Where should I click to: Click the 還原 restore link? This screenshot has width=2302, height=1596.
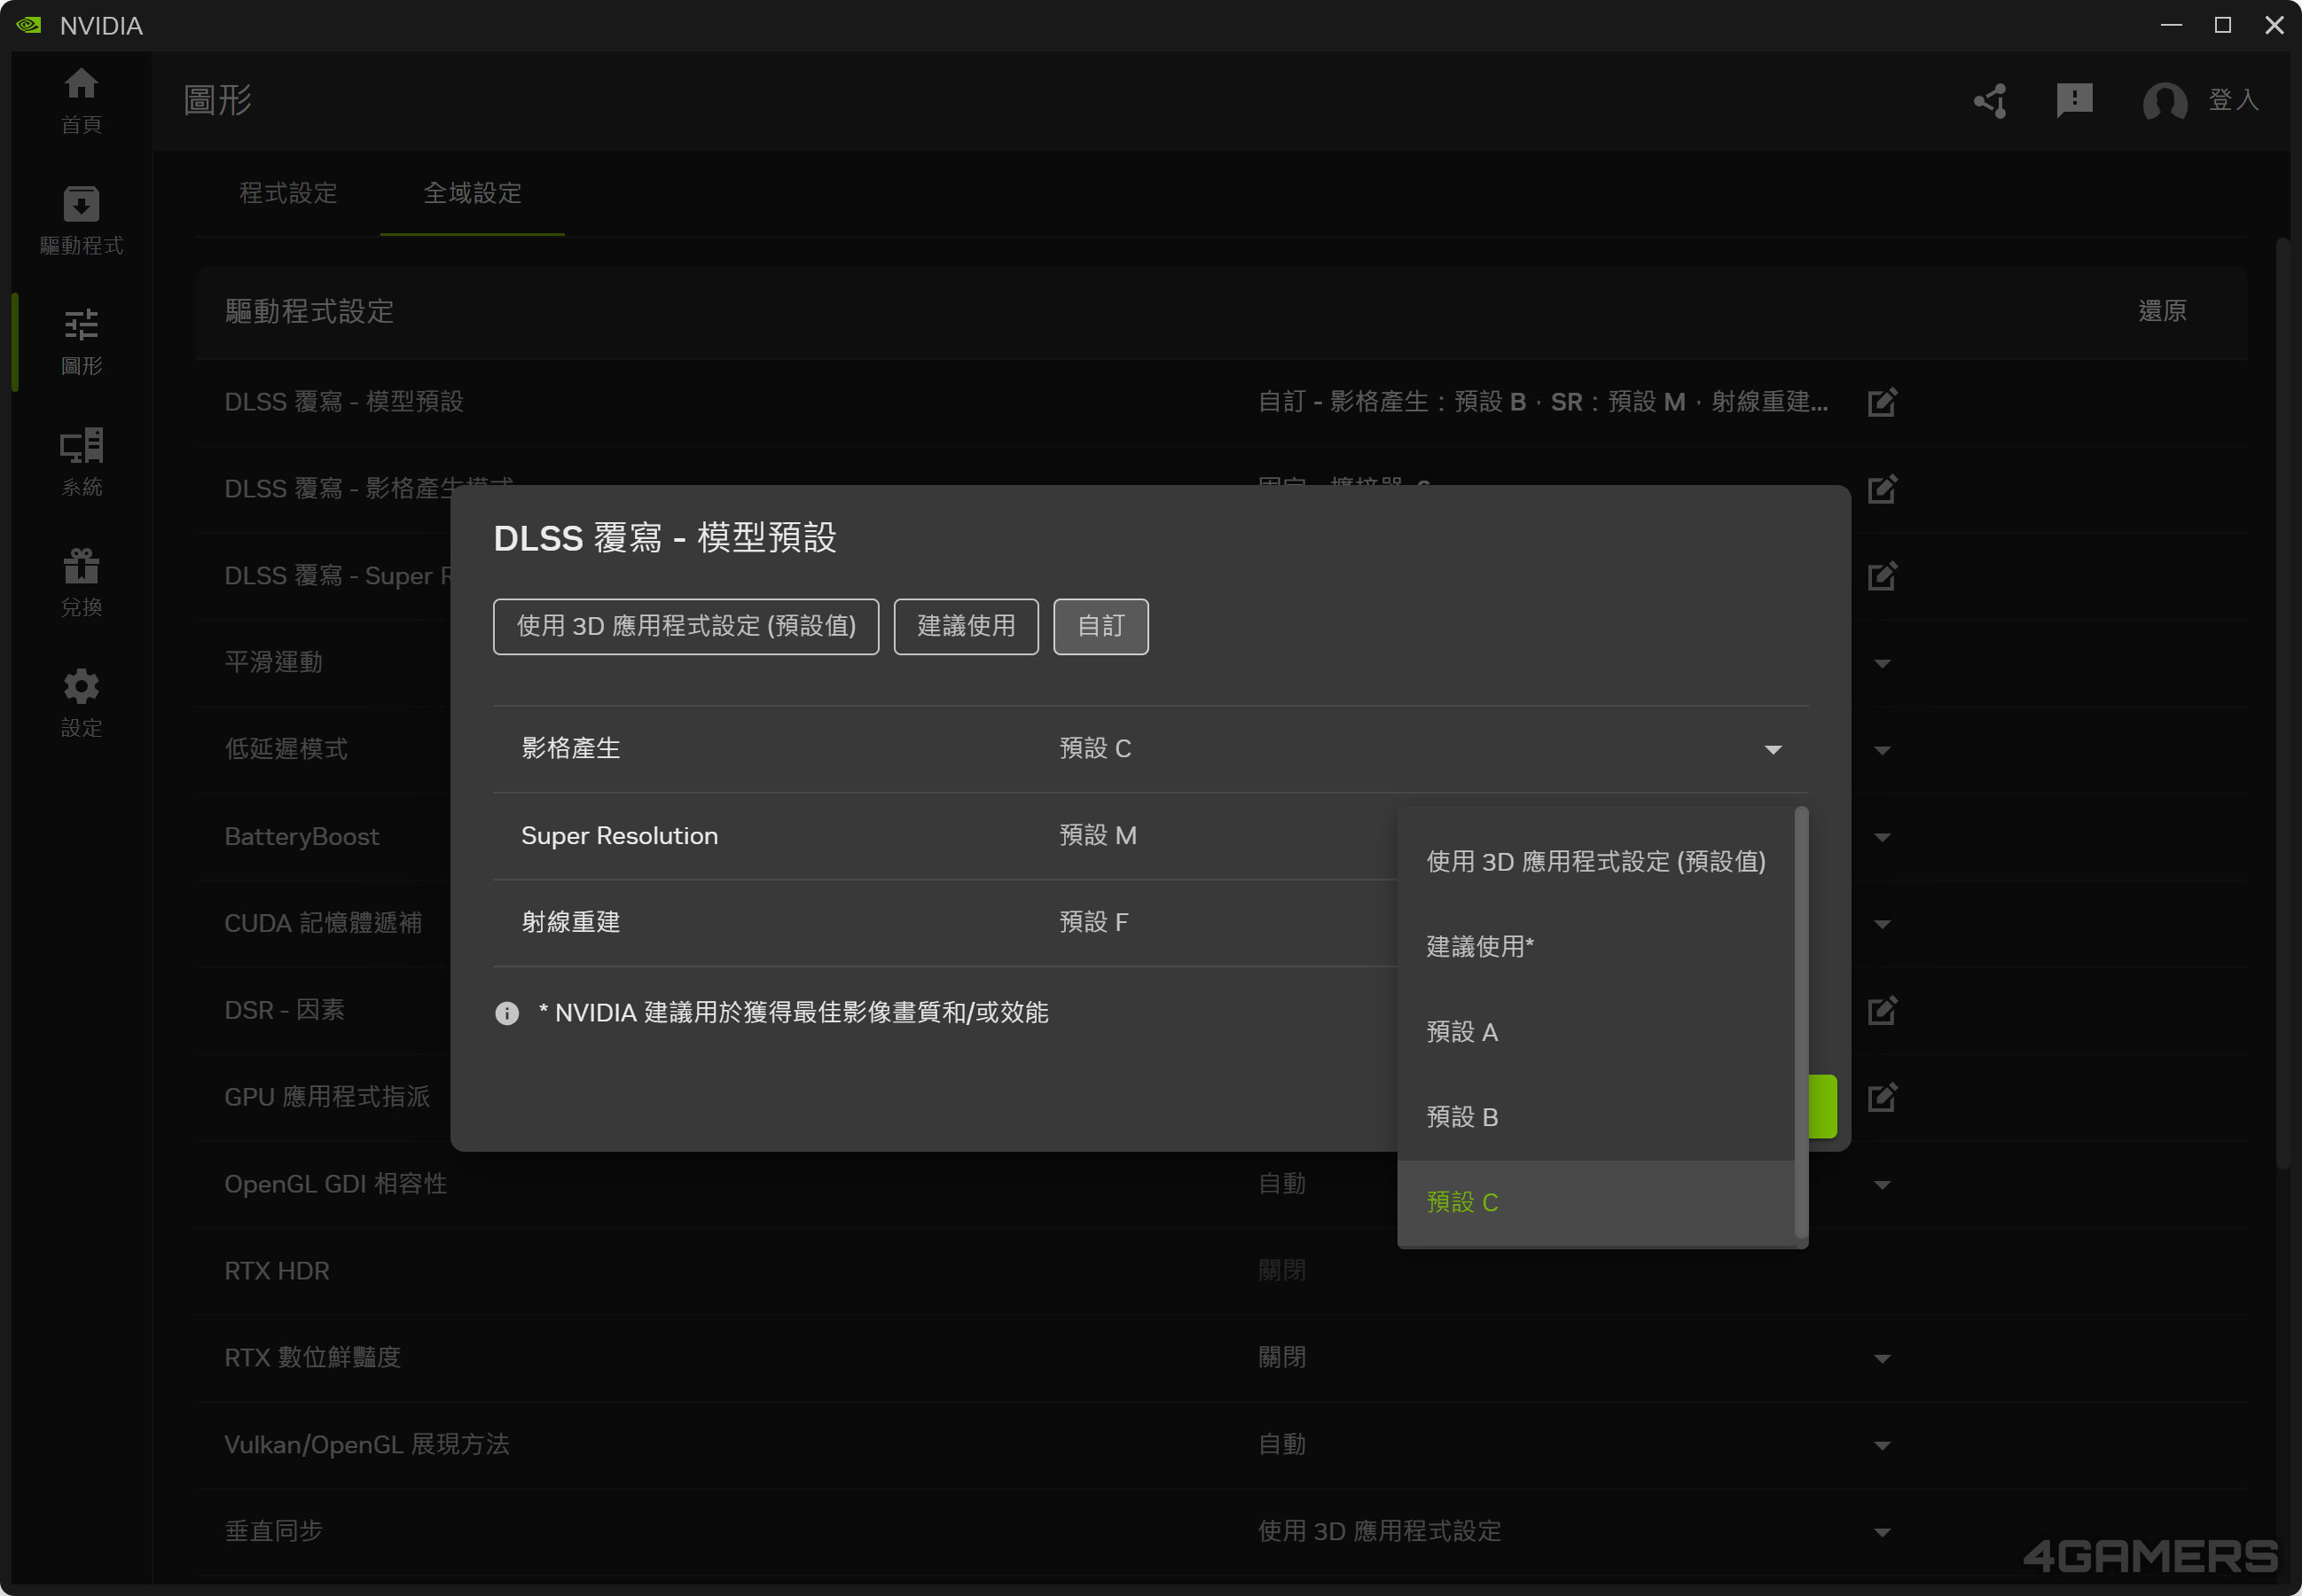(x=2162, y=311)
